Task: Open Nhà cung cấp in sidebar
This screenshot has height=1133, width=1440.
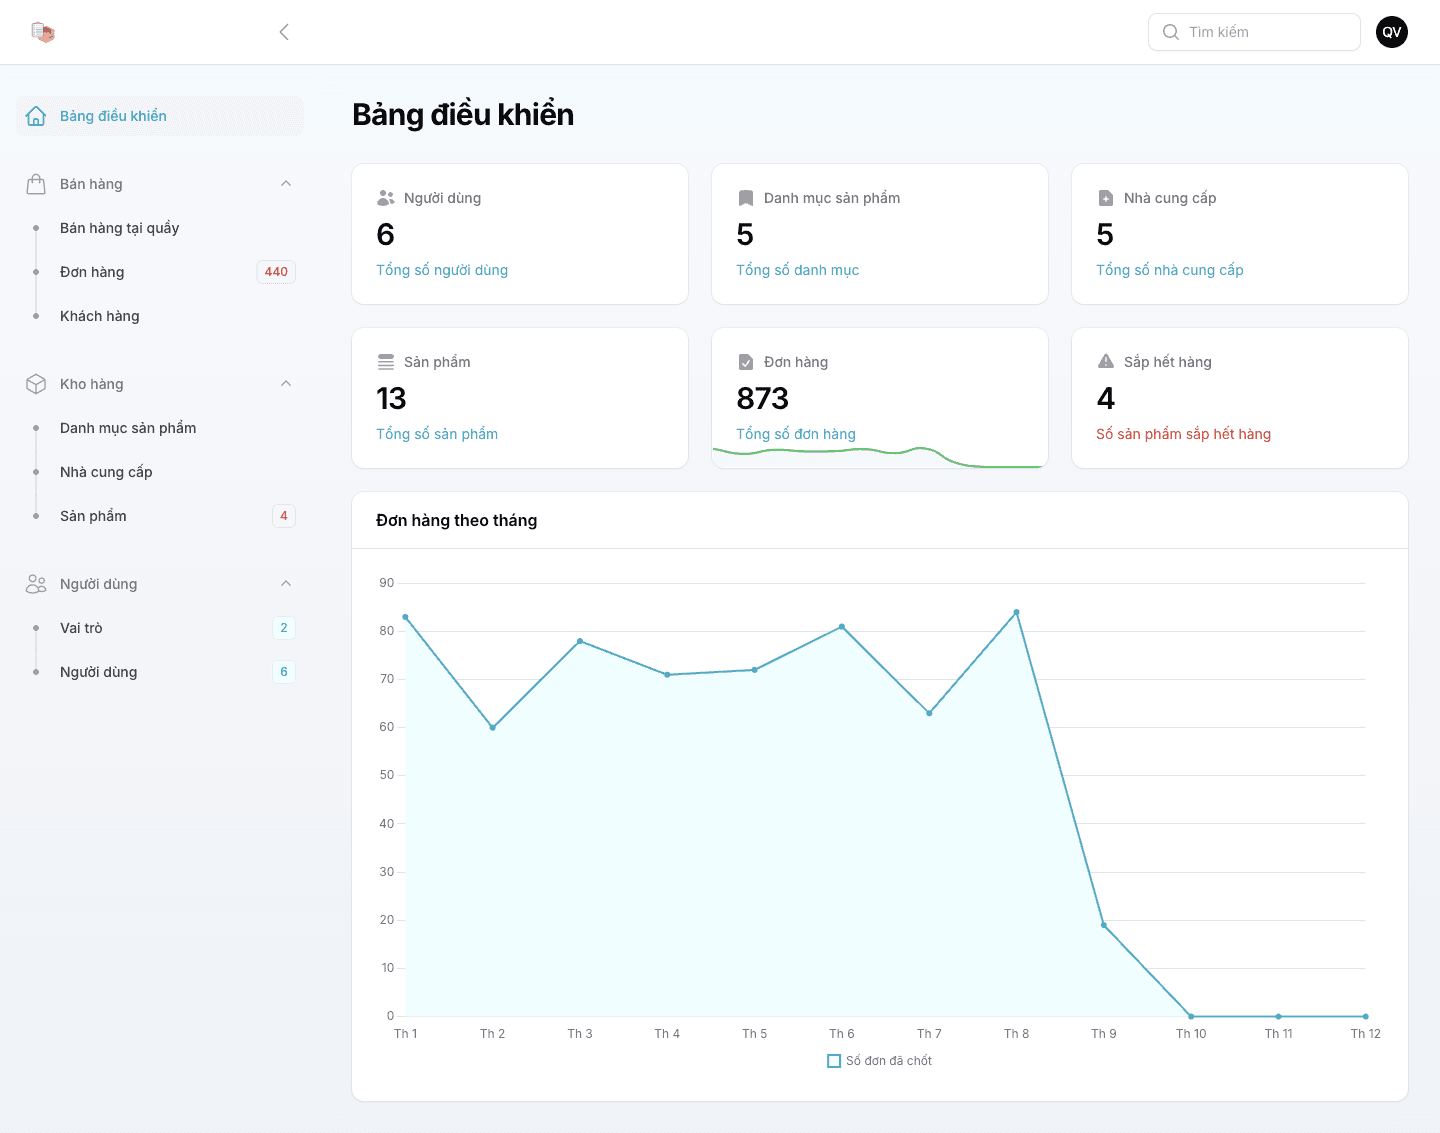Action: pyautogui.click(x=160, y=472)
